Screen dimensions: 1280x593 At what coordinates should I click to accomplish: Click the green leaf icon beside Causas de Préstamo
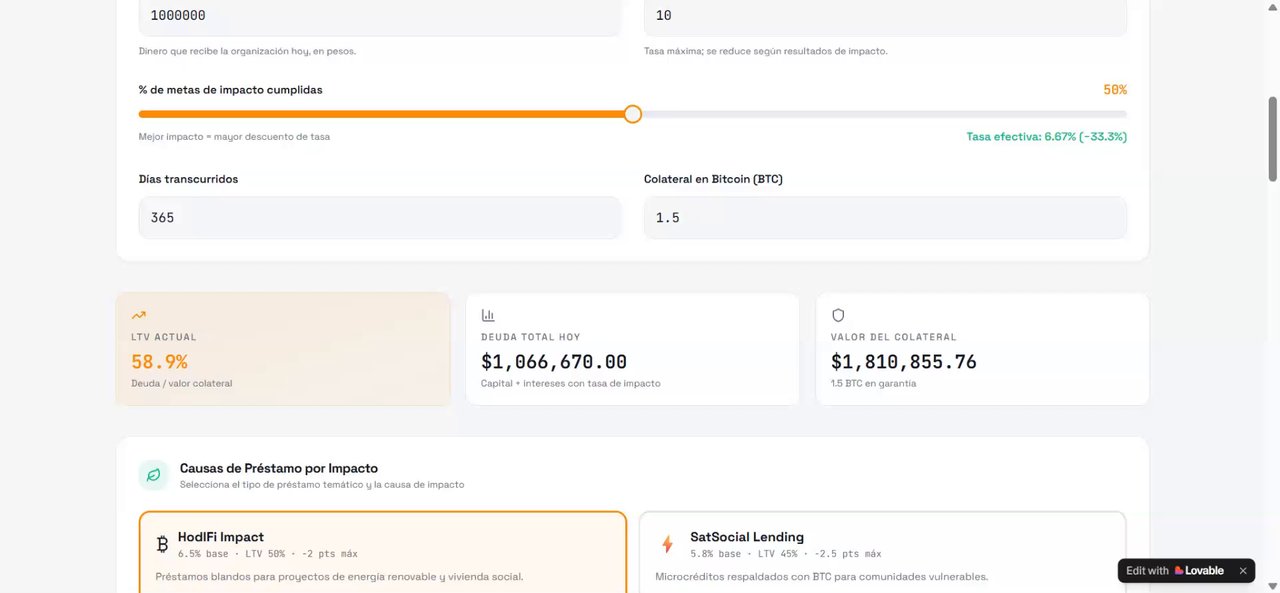(x=153, y=475)
